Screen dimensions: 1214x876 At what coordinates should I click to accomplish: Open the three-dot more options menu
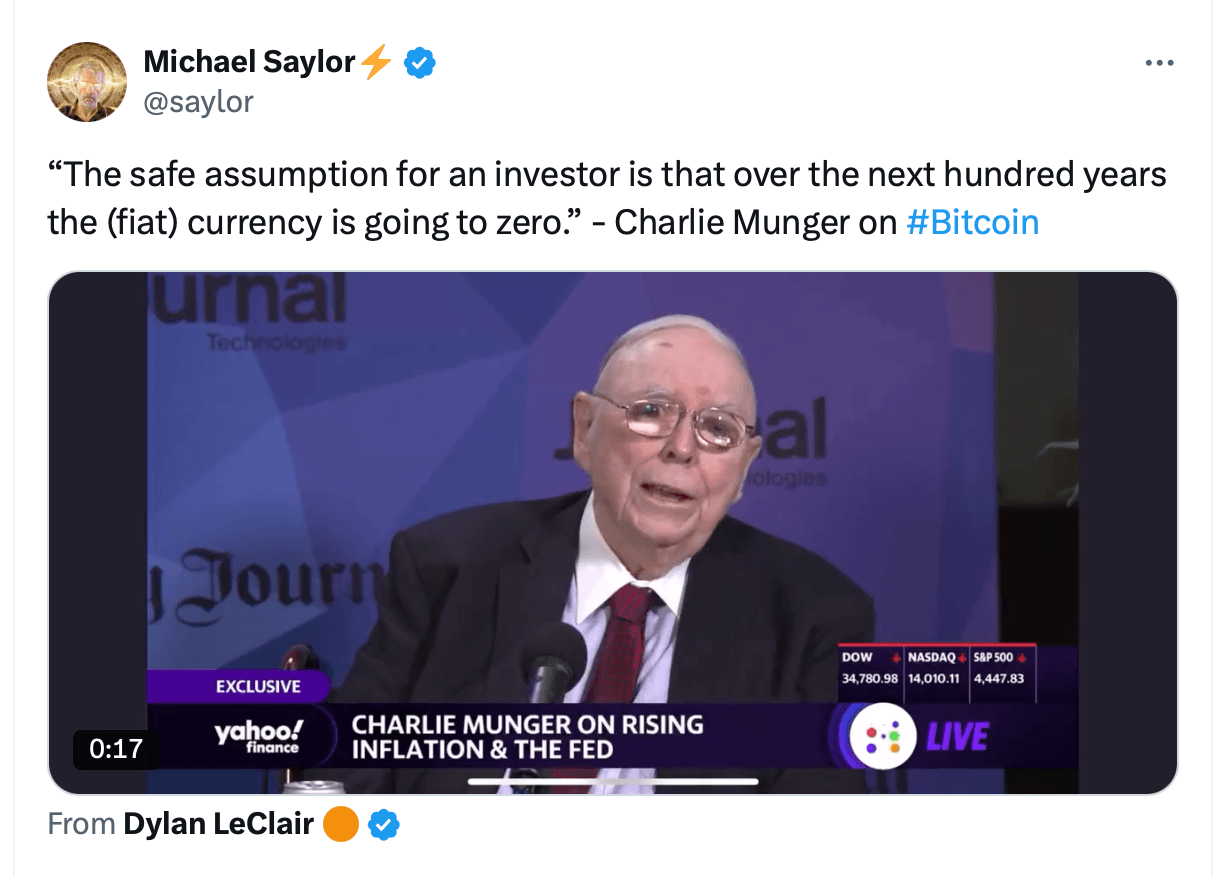tap(1159, 63)
